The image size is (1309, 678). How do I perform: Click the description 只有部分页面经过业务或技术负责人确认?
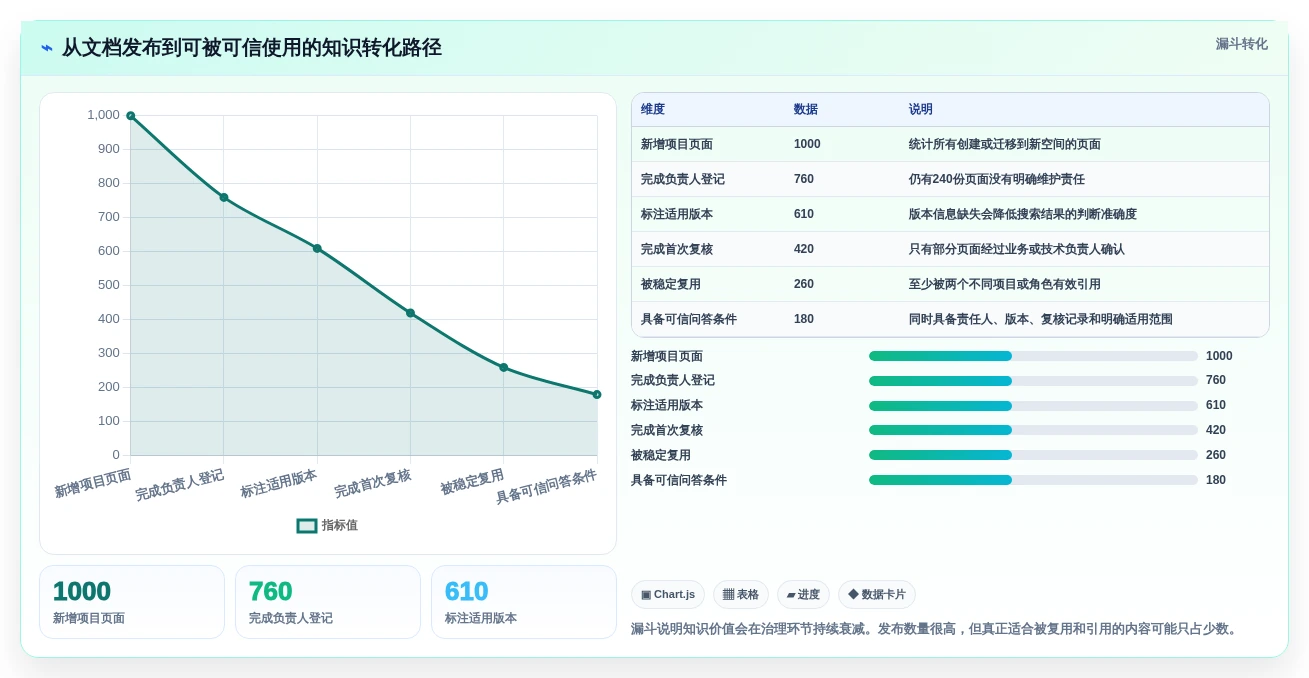click(x=1016, y=249)
